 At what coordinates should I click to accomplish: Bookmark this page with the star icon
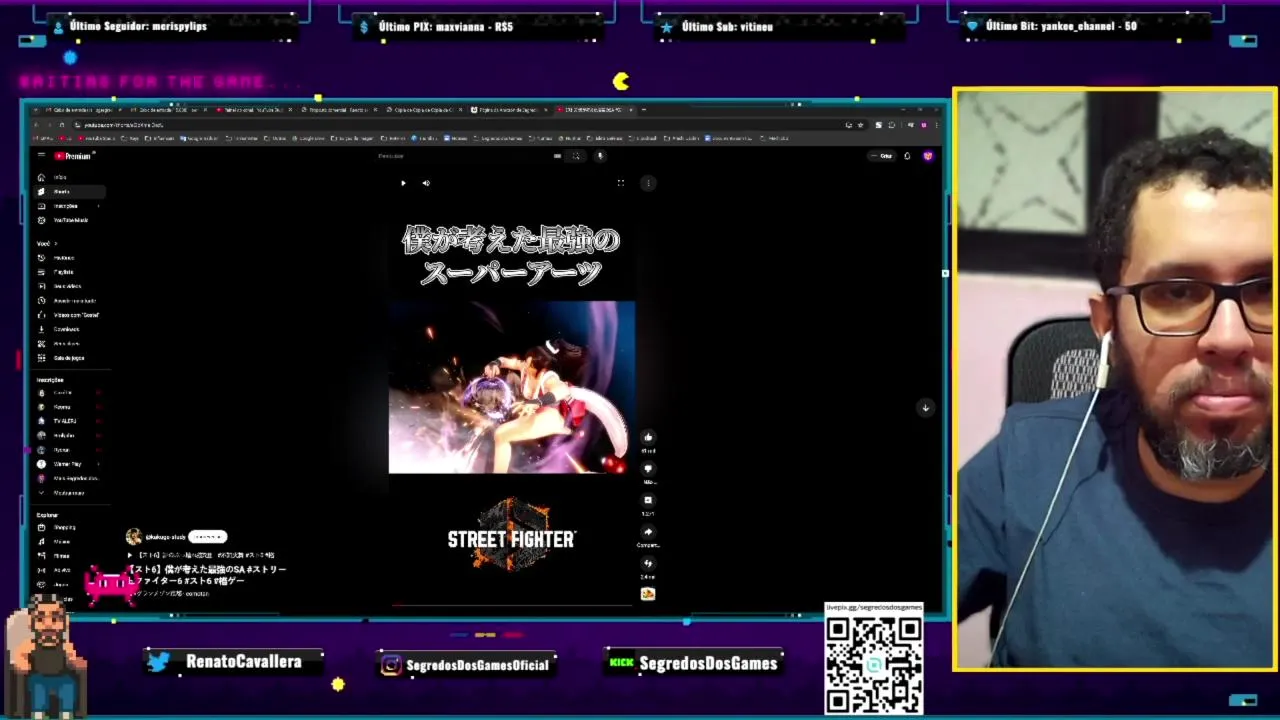pos(861,125)
